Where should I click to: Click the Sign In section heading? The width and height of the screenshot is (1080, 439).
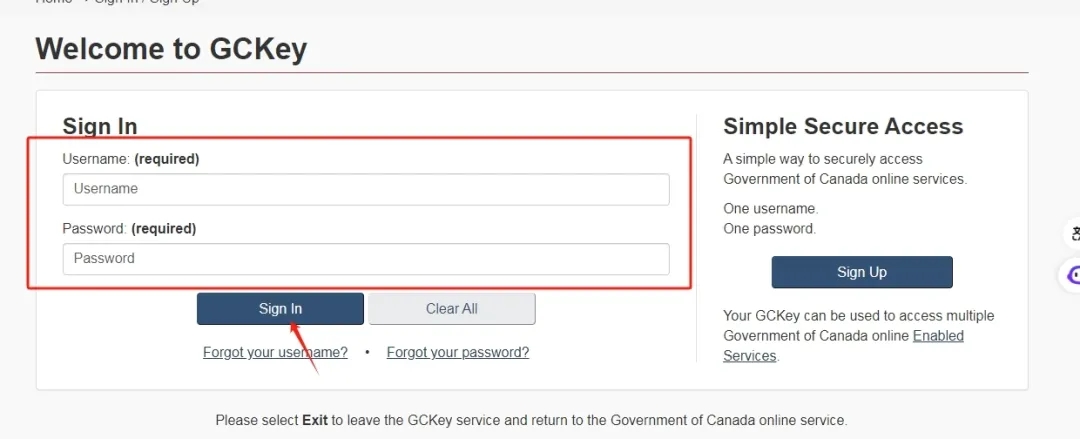[x=100, y=126]
